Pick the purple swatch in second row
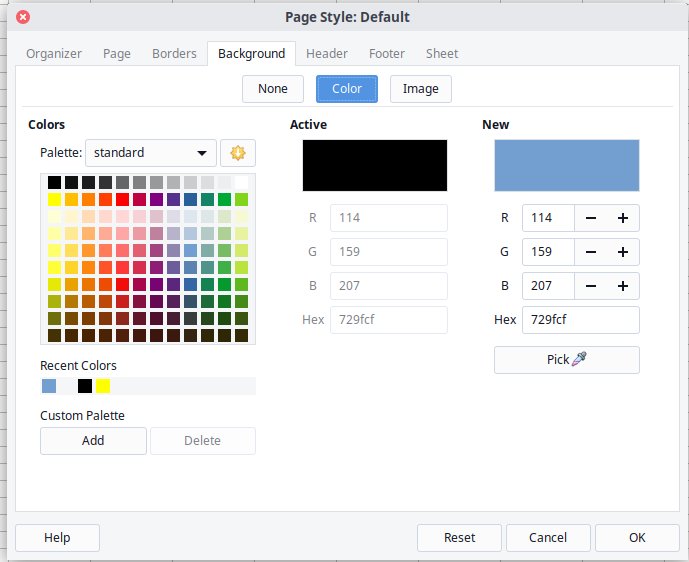Image resolution: width=689 pixels, height=562 pixels. click(x=156, y=199)
